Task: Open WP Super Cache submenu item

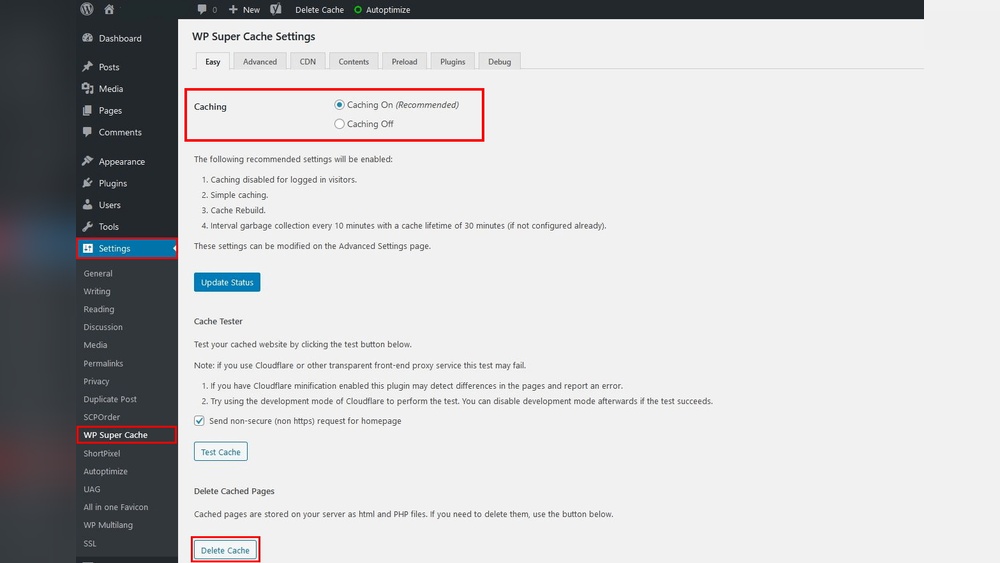Action: click(115, 434)
